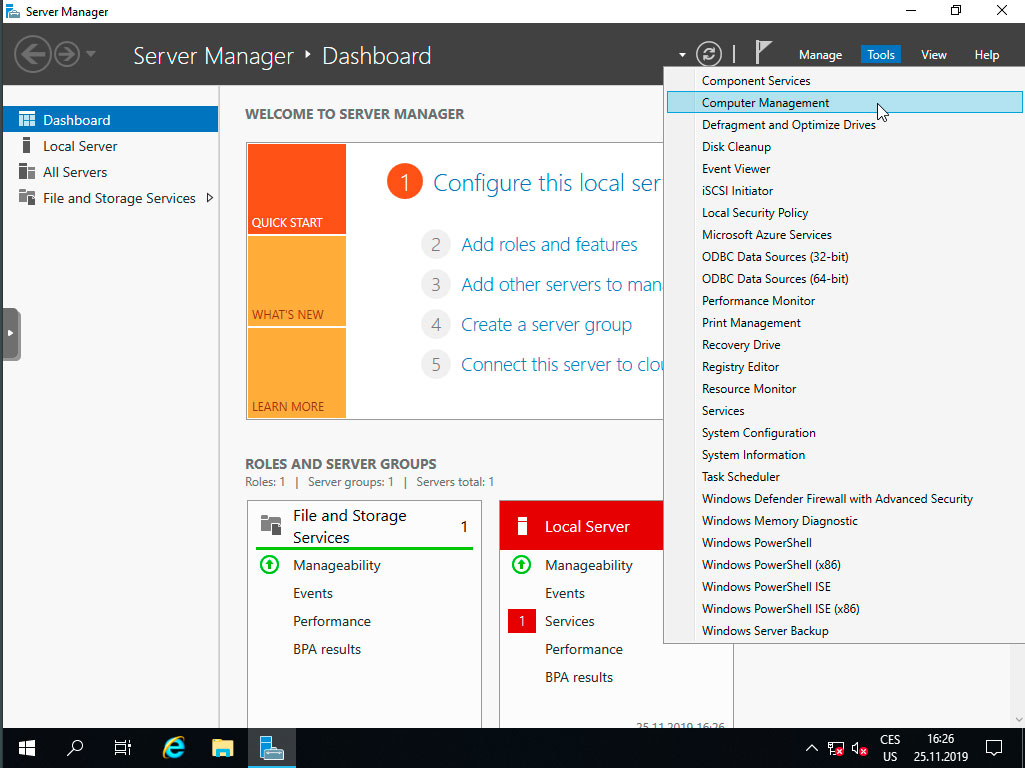Click the Task View taskbar icon

click(x=122, y=747)
